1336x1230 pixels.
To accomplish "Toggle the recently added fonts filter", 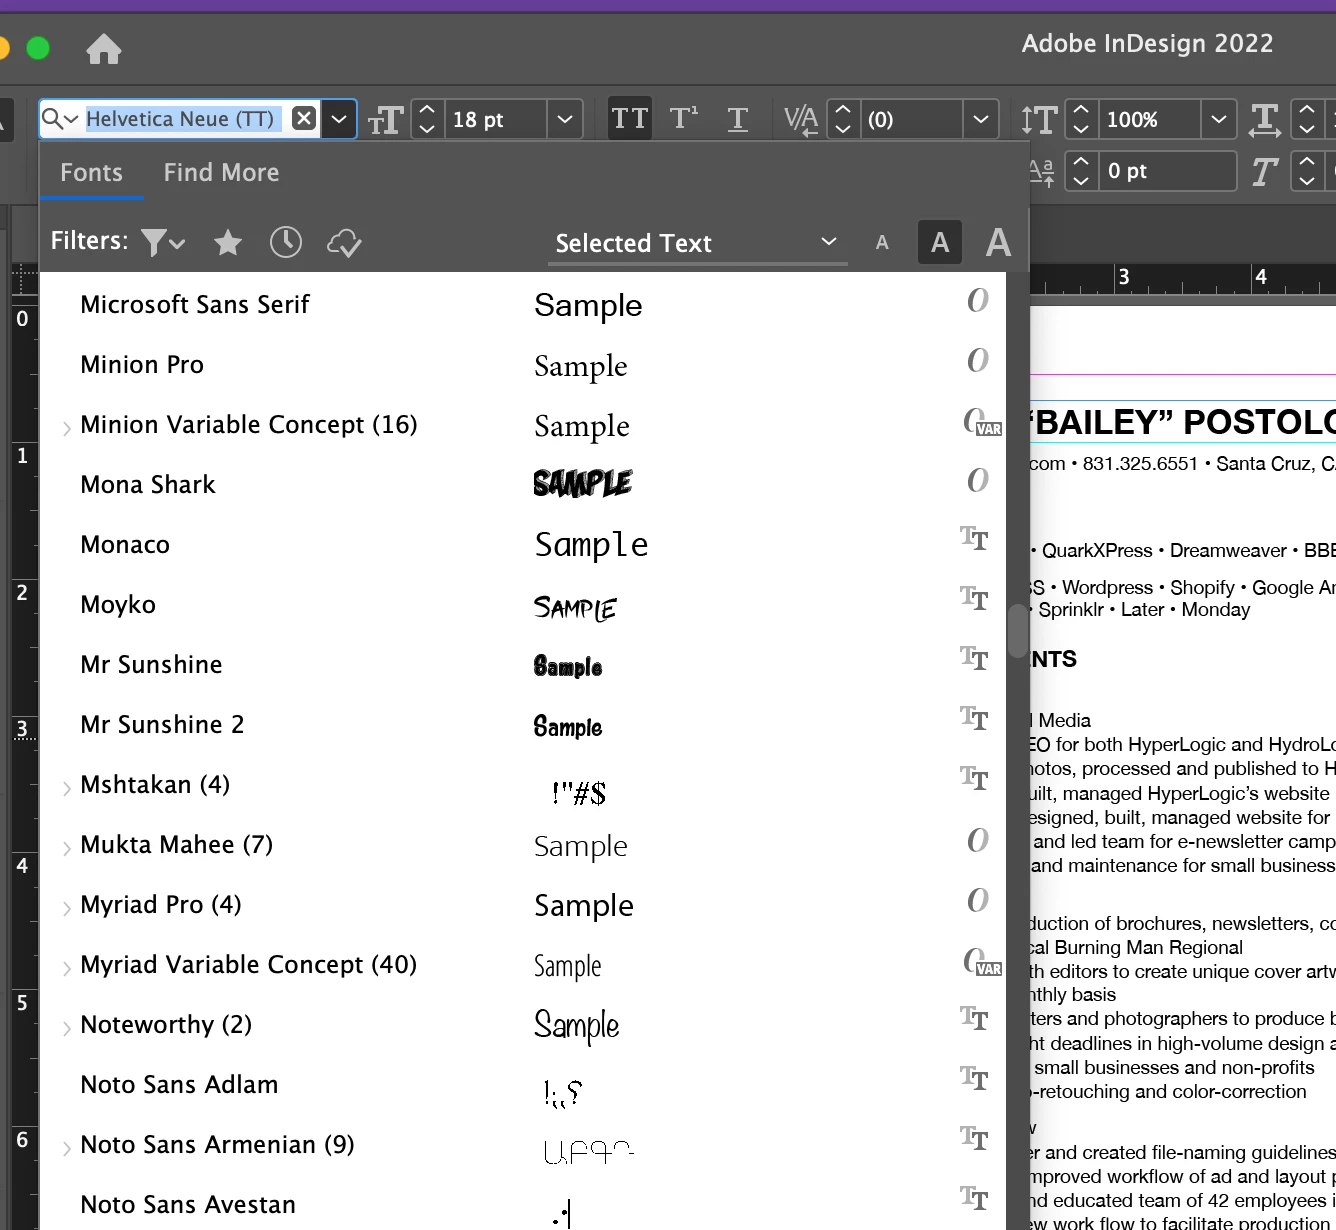I will (286, 242).
